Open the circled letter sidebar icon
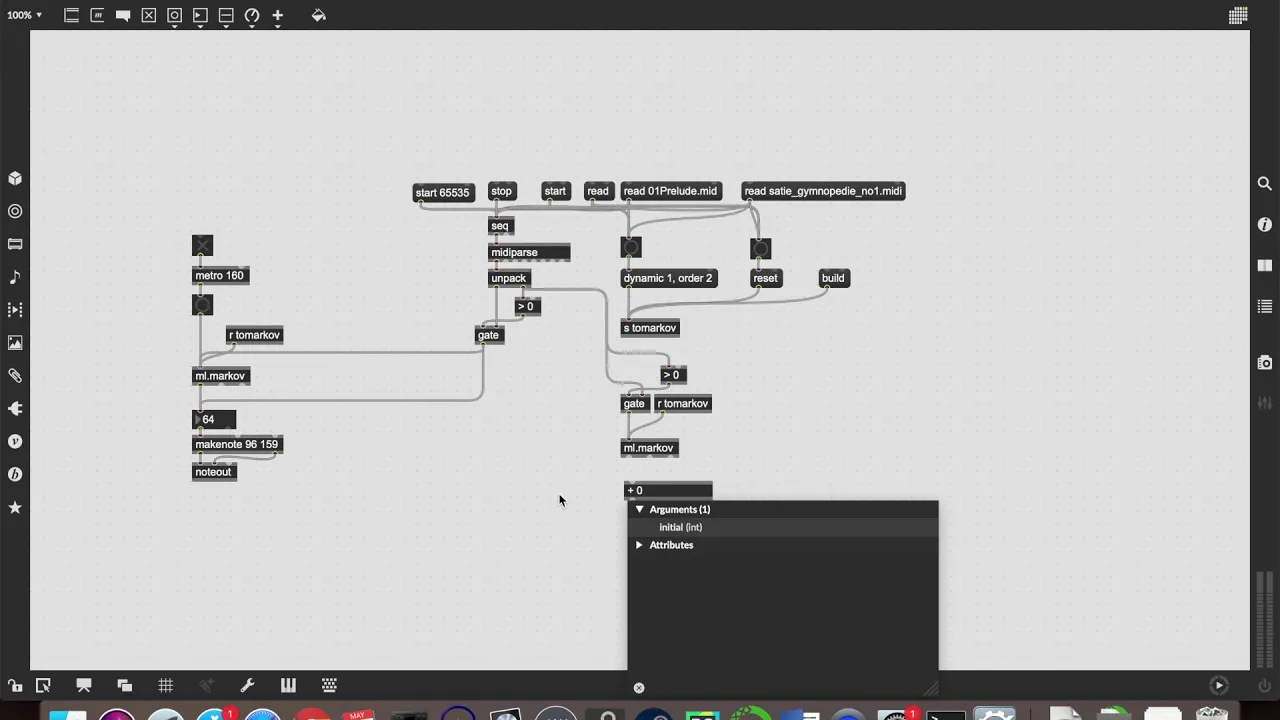The height and width of the screenshot is (720, 1280). tap(15, 441)
